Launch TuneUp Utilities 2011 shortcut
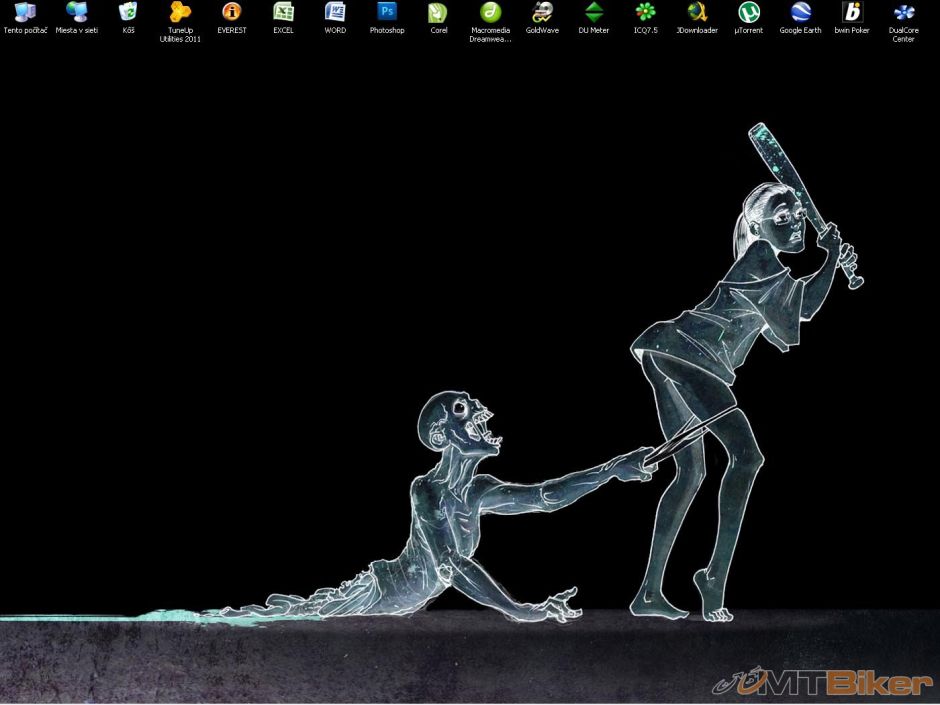Image resolution: width=940 pixels, height=705 pixels. click(180, 13)
